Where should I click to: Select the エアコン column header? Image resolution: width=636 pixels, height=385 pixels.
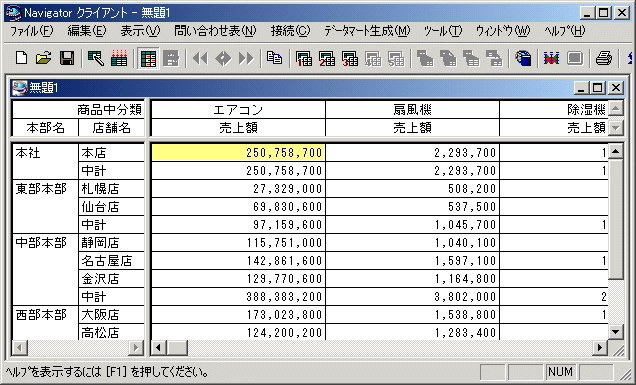click(238, 110)
